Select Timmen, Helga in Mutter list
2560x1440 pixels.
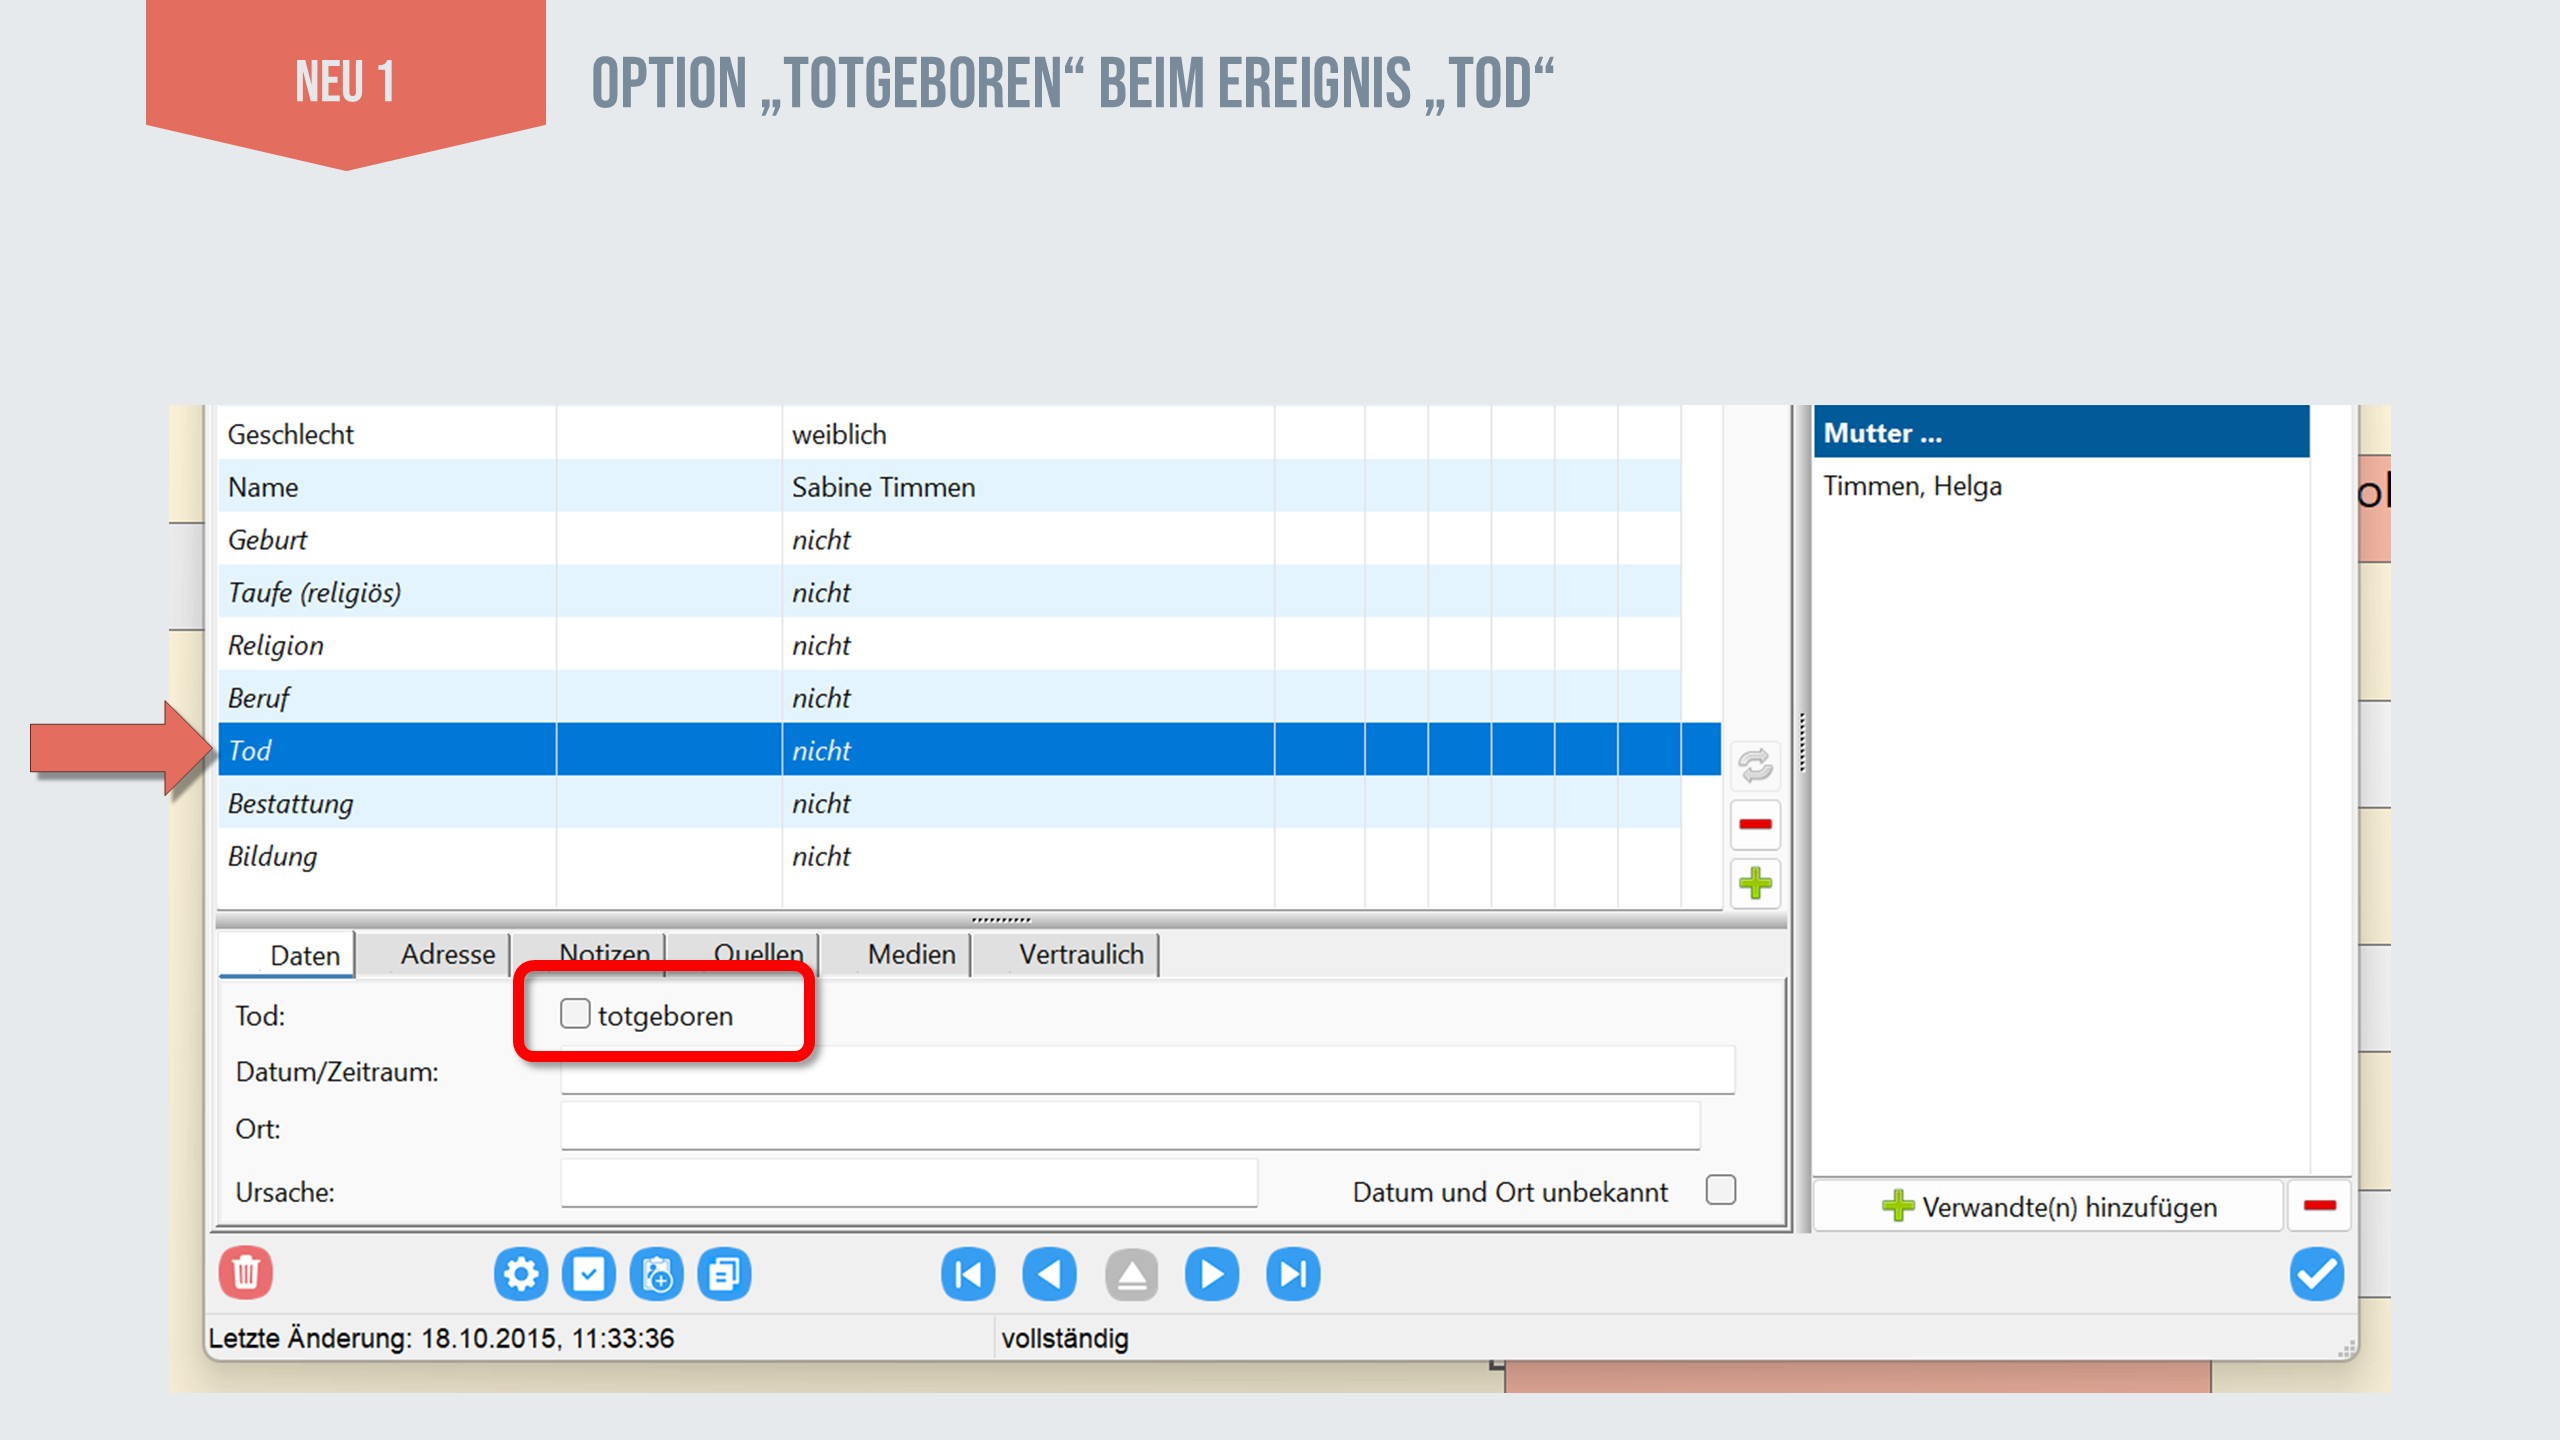click(x=1912, y=486)
